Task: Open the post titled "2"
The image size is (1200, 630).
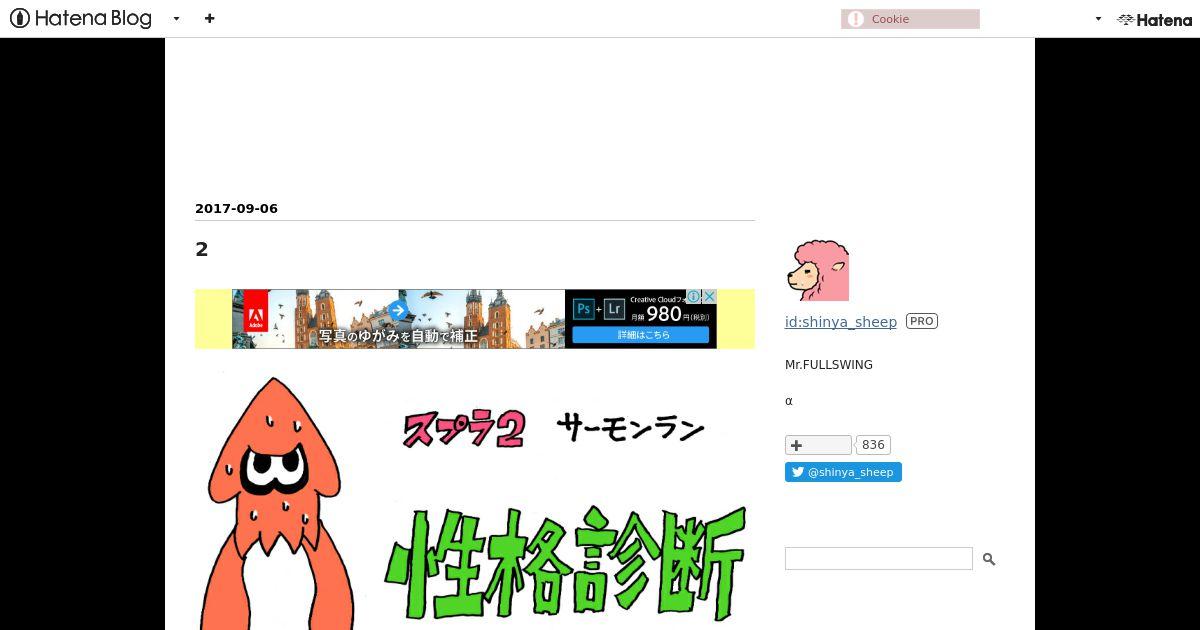Action: pos(202,249)
